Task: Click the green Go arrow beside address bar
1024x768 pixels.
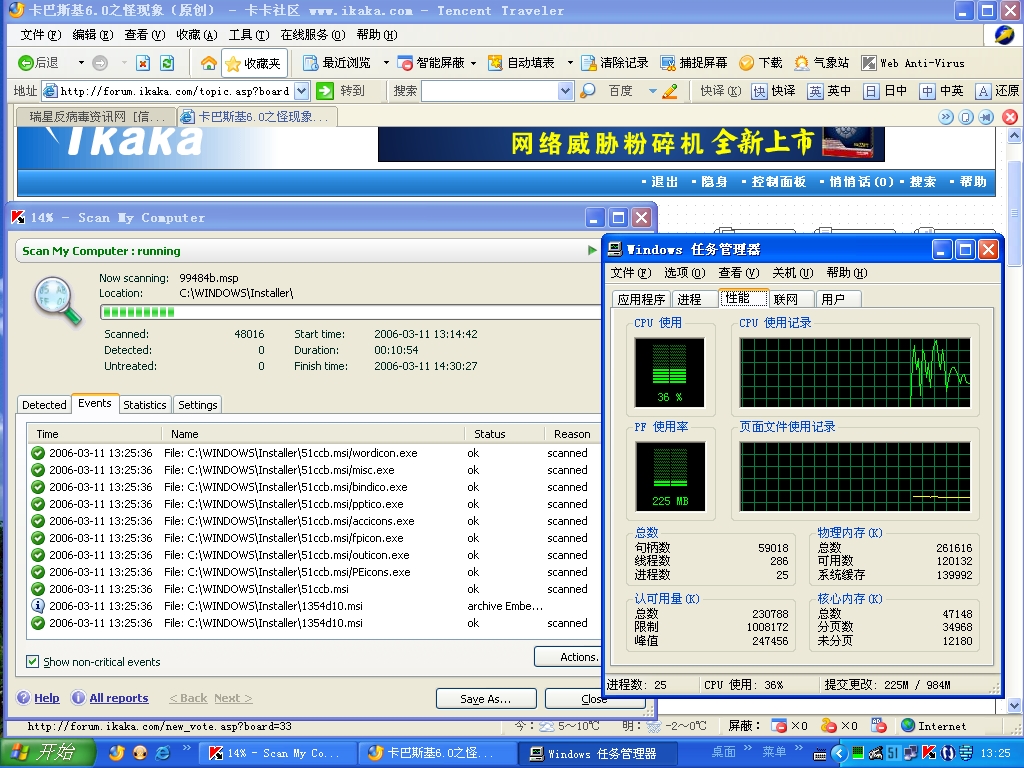Action: point(325,91)
